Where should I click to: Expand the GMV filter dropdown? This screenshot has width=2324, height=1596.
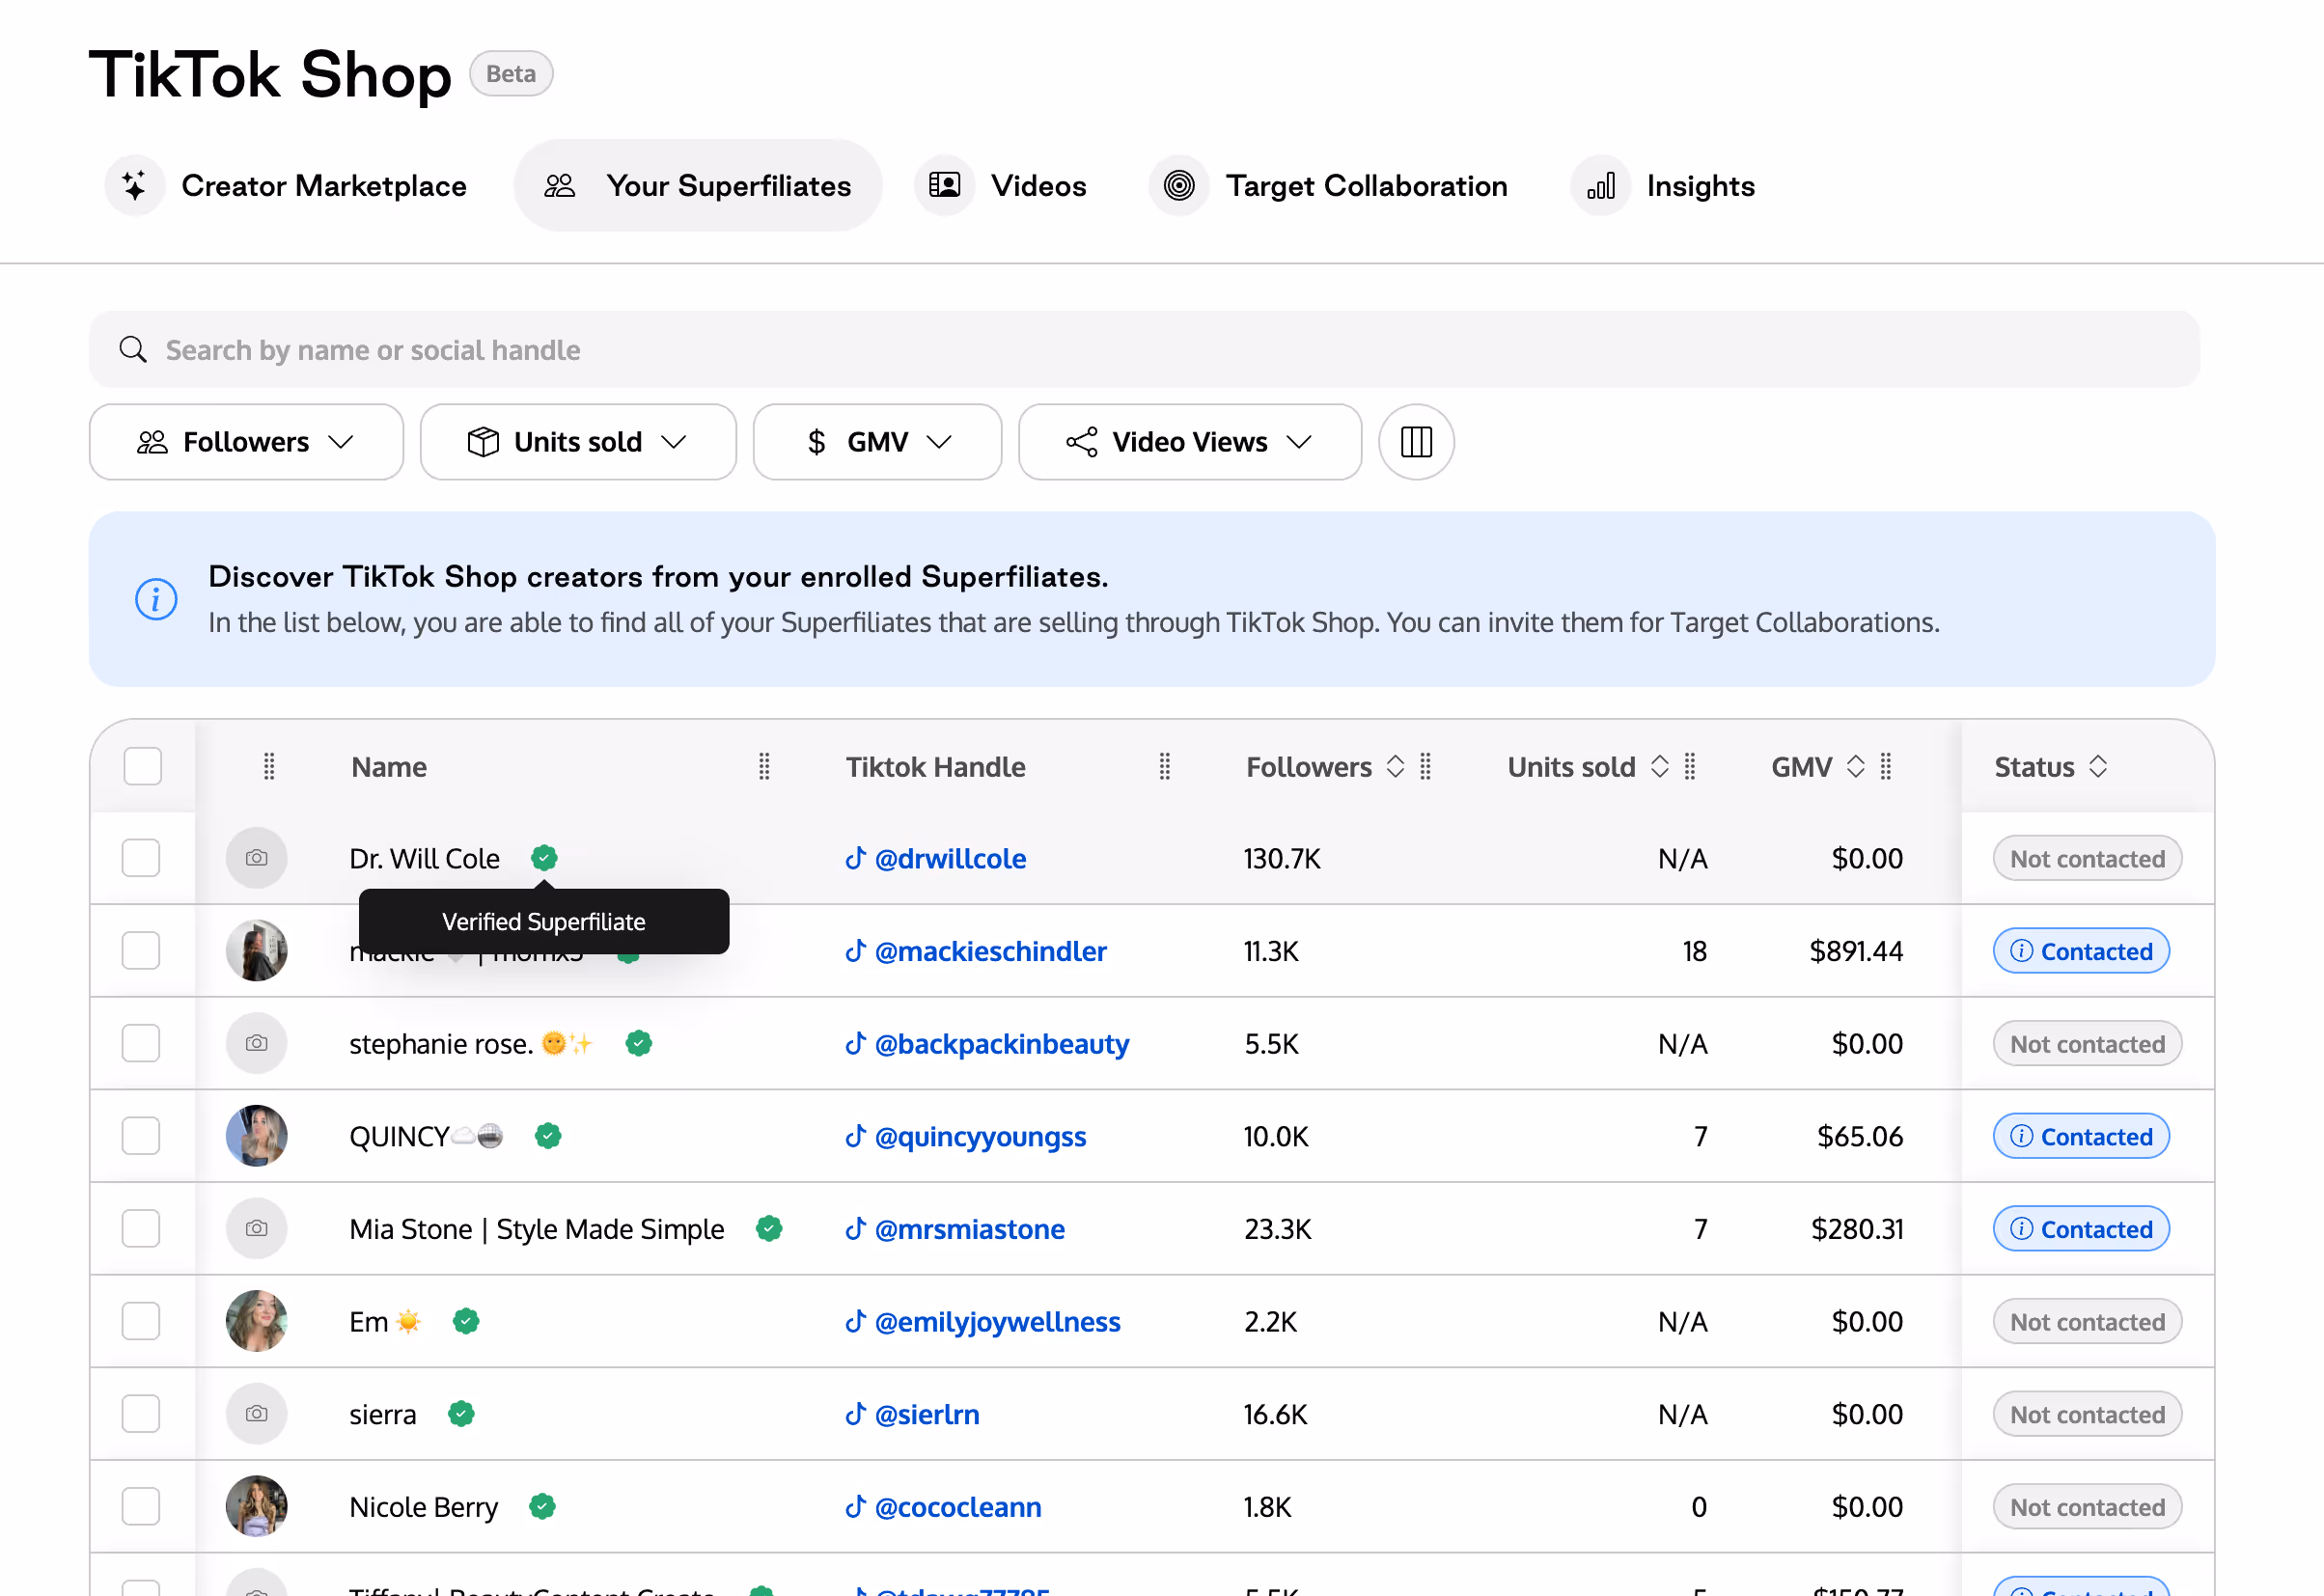pyautogui.click(x=877, y=441)
